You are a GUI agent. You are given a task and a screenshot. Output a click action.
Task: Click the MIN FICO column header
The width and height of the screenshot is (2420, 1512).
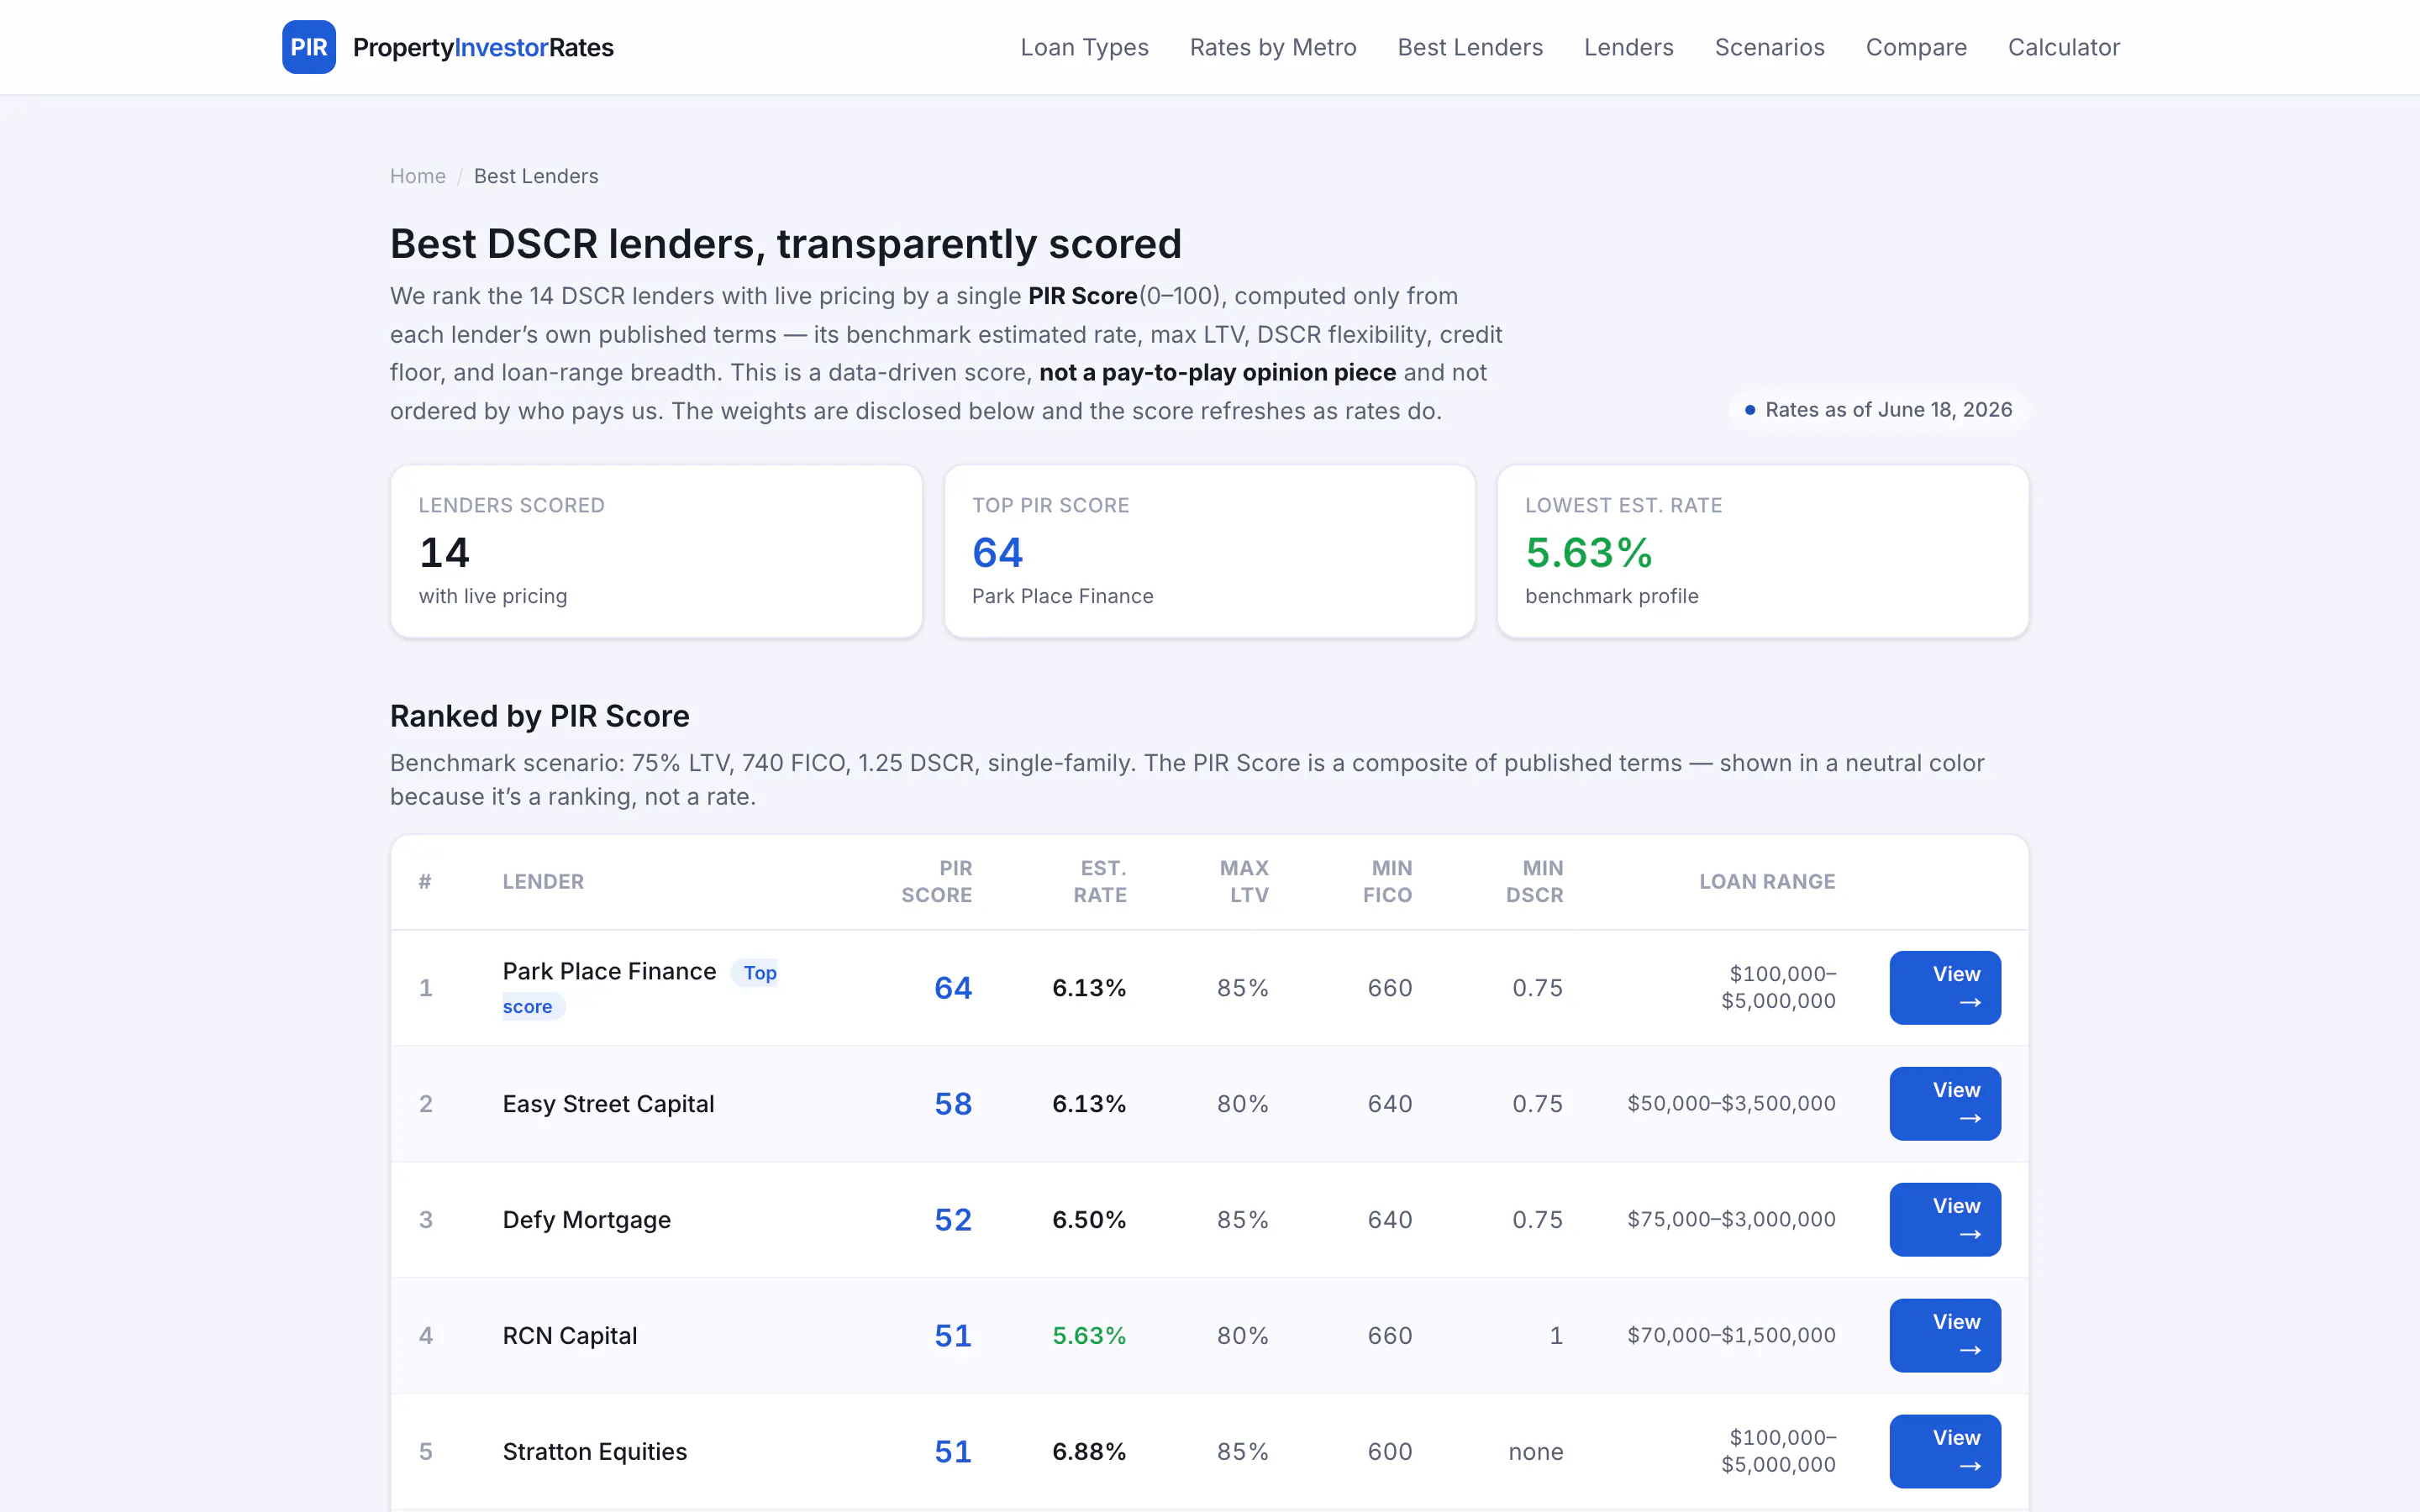pos(1387,881)
